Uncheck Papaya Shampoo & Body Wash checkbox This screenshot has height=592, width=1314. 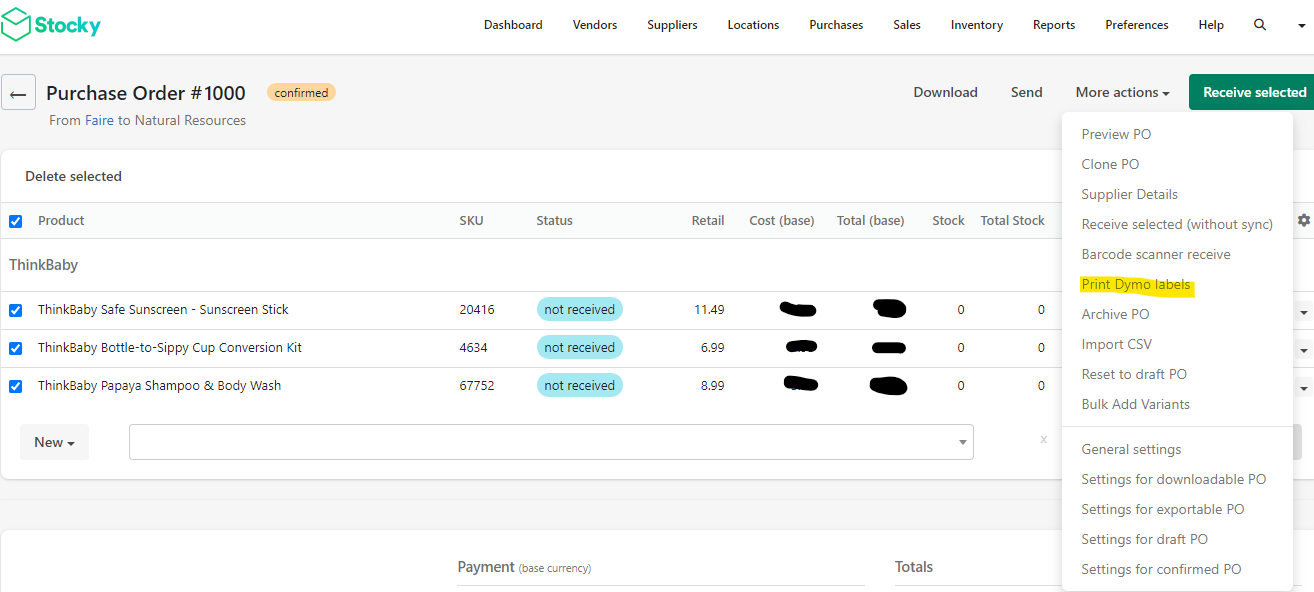point(15,386)
